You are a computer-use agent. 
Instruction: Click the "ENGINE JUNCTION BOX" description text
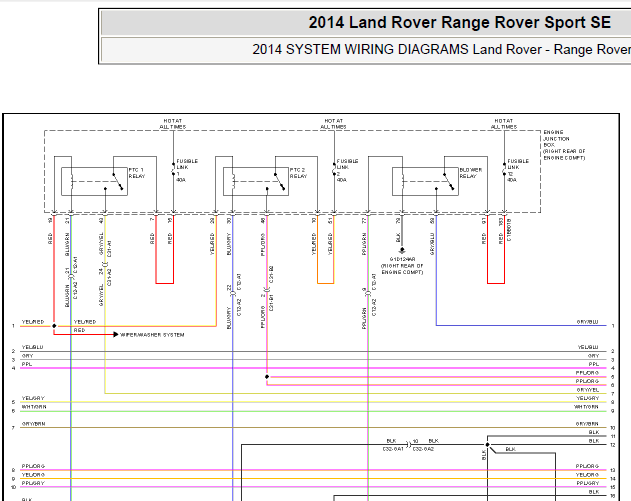[x=564, y=145]
